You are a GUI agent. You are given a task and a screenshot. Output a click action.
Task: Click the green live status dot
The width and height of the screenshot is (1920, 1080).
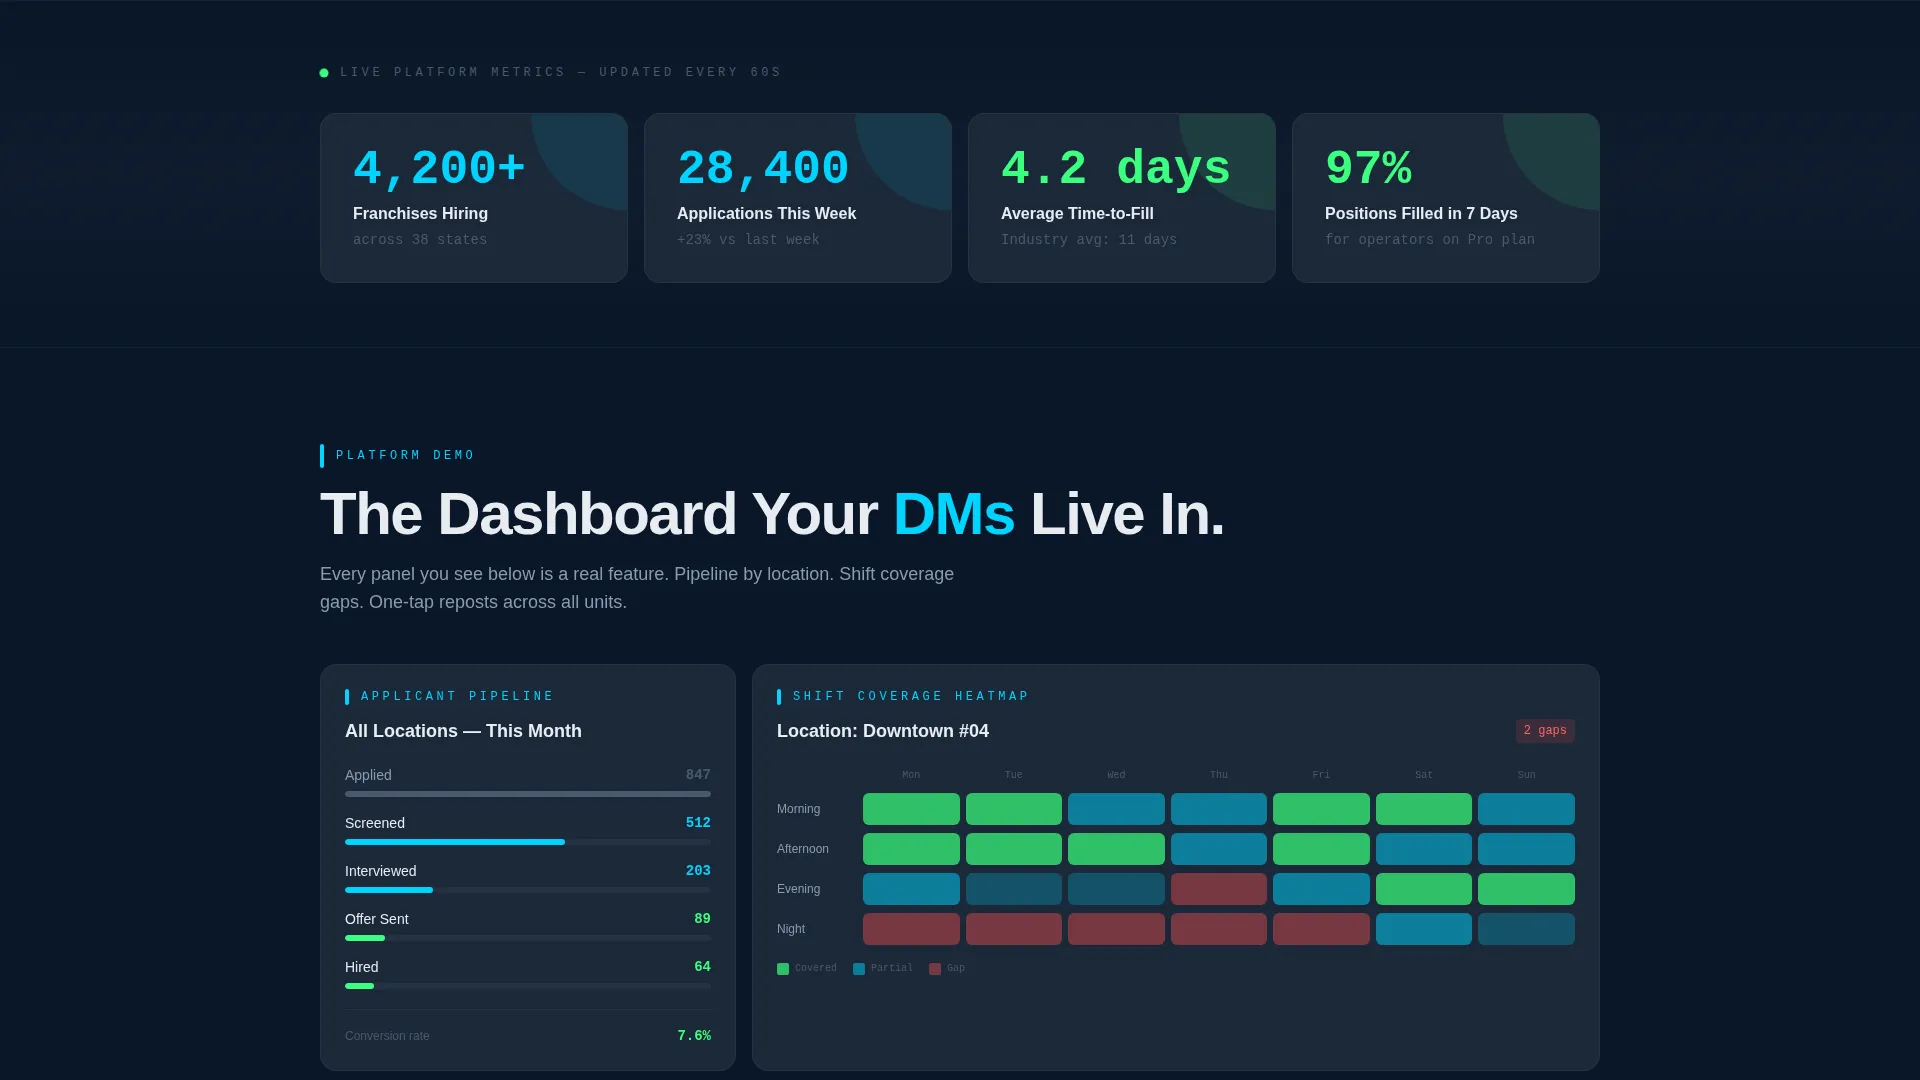coord(324,73)
